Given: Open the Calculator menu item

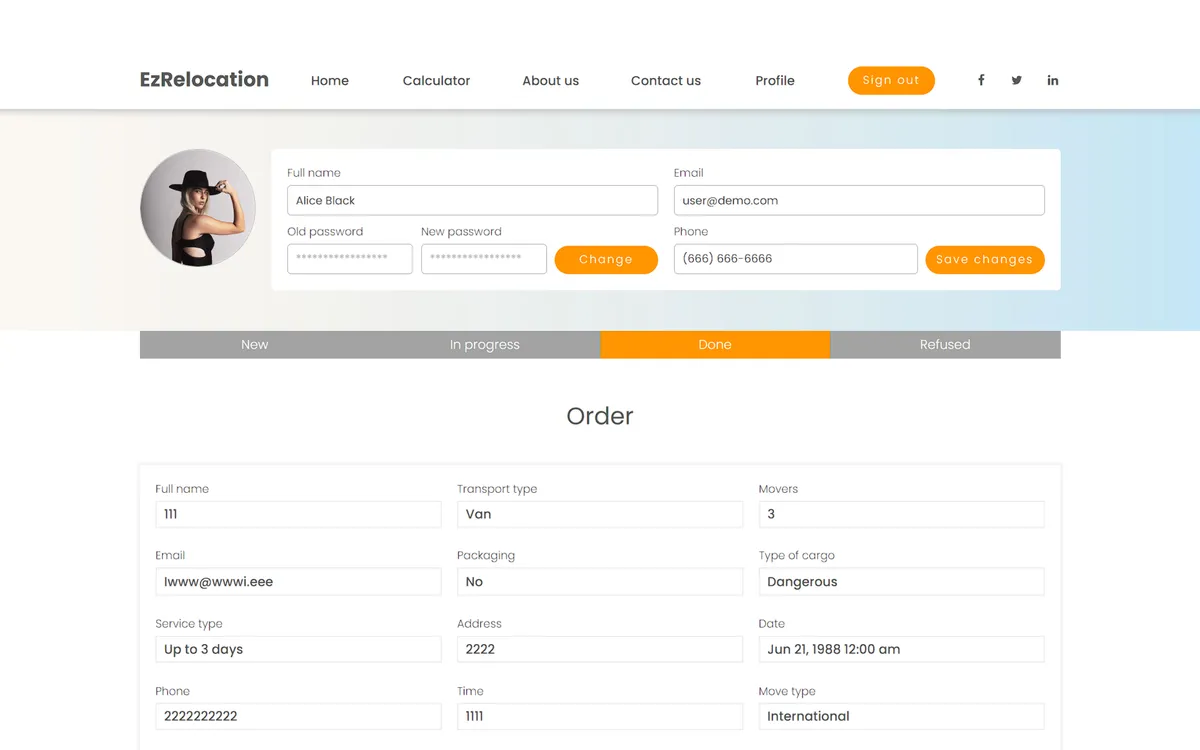Looking at the screenshot, I should point(436,80).
